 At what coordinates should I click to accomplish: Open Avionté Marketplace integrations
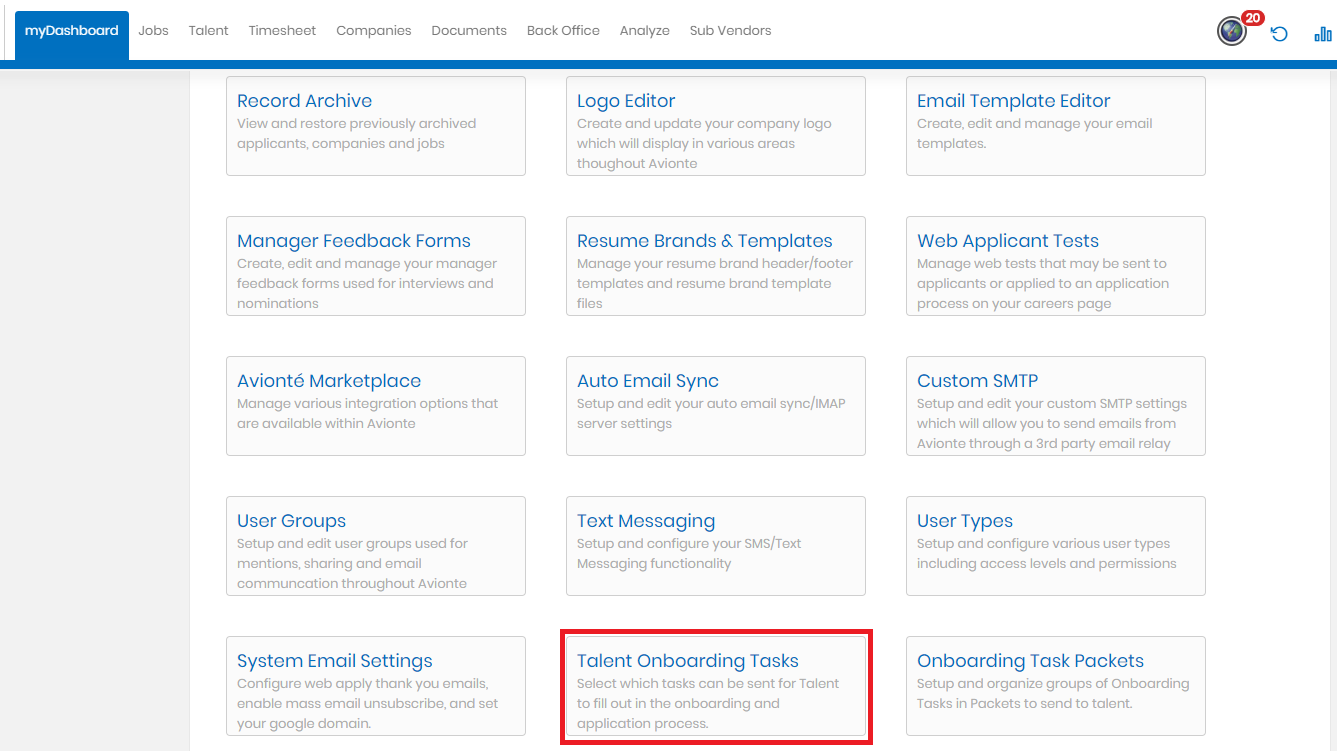click(x=329, y=381)
